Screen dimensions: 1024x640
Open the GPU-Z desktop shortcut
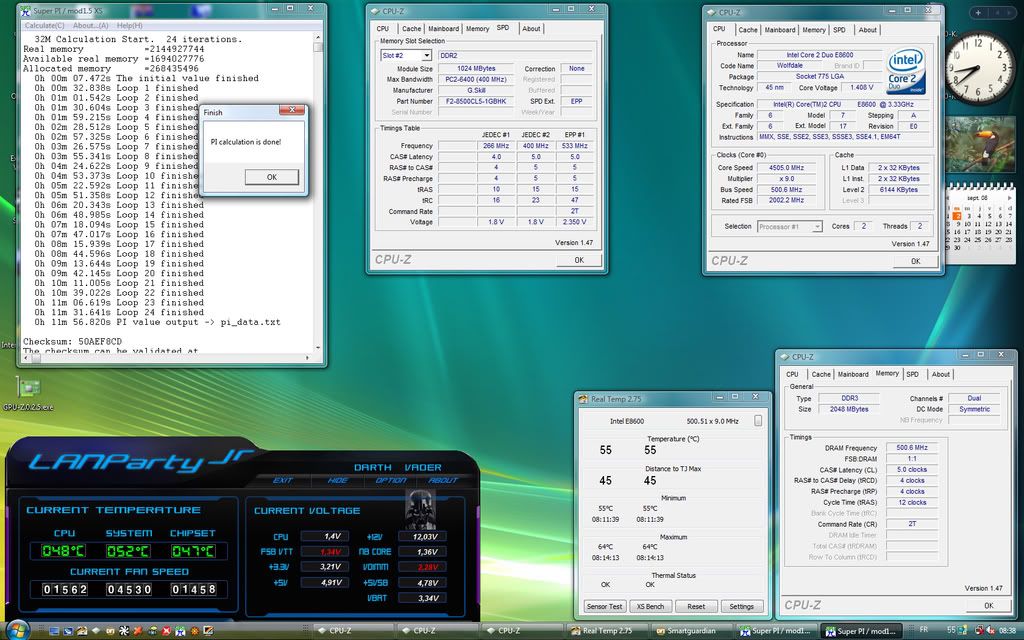point(29,389)
